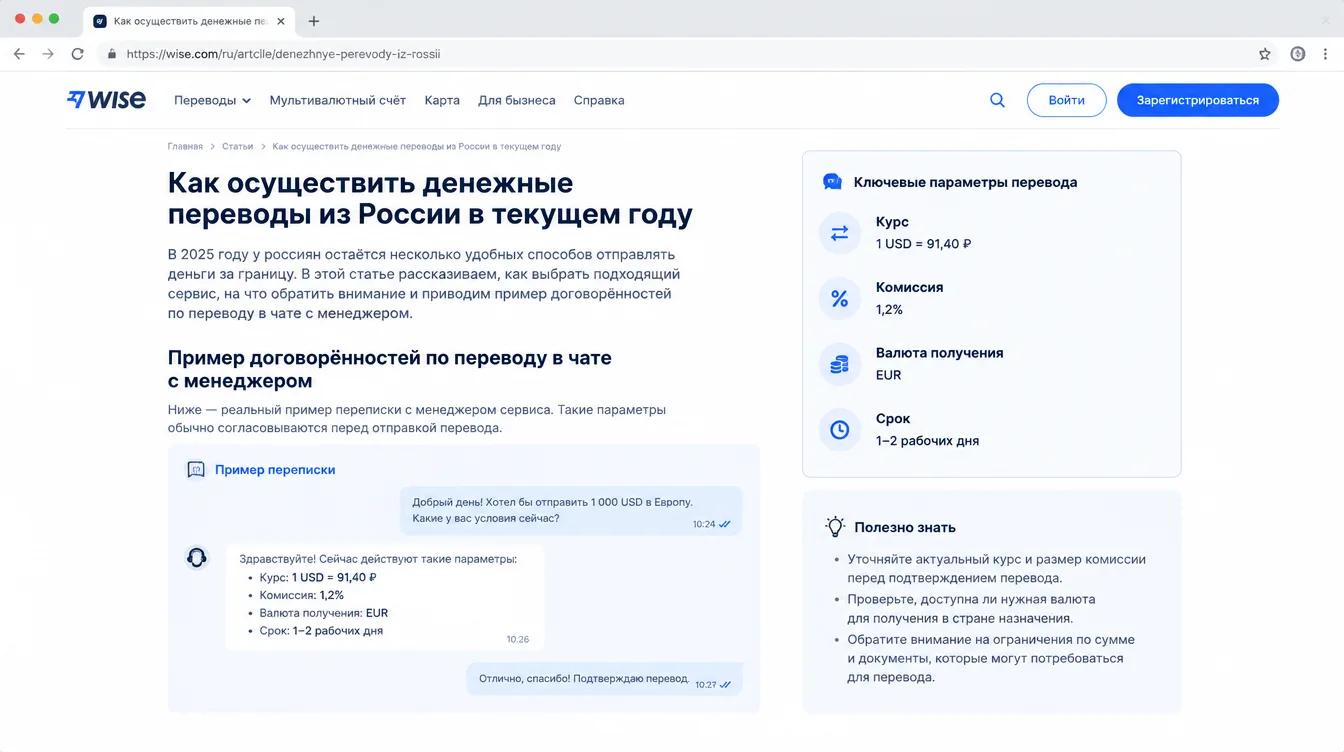Click the sidebar value "1,2%"

tap(889, 310)
